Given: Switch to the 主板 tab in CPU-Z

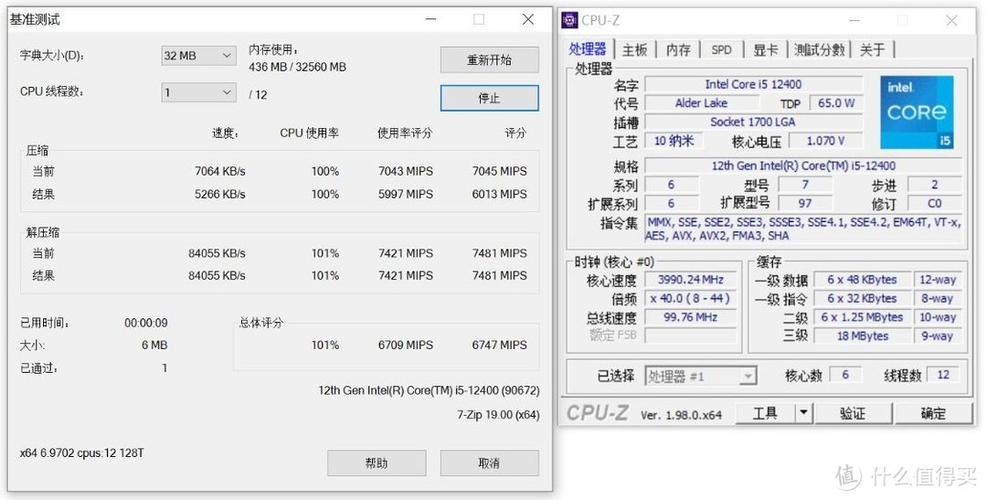Looking at the screenshot, I should pyautogui.click(x=634, y=50).
